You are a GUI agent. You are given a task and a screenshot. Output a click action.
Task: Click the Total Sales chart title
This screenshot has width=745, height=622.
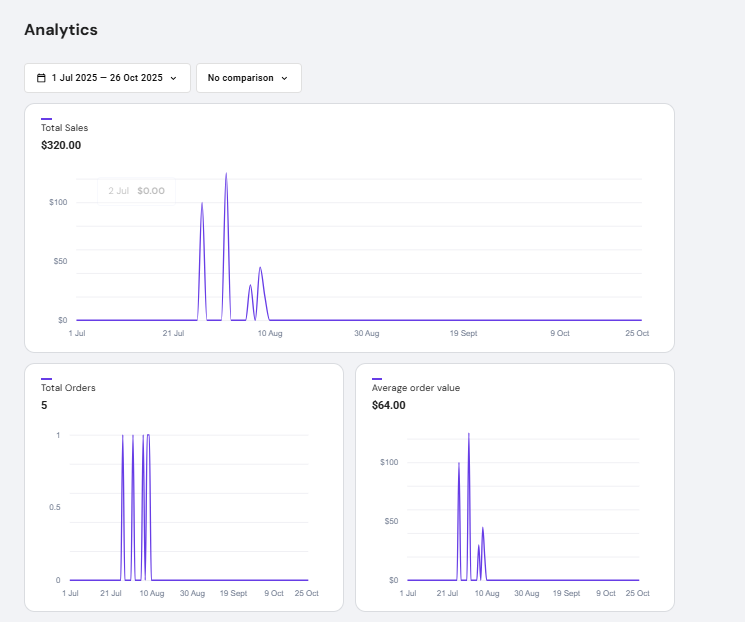65,128
